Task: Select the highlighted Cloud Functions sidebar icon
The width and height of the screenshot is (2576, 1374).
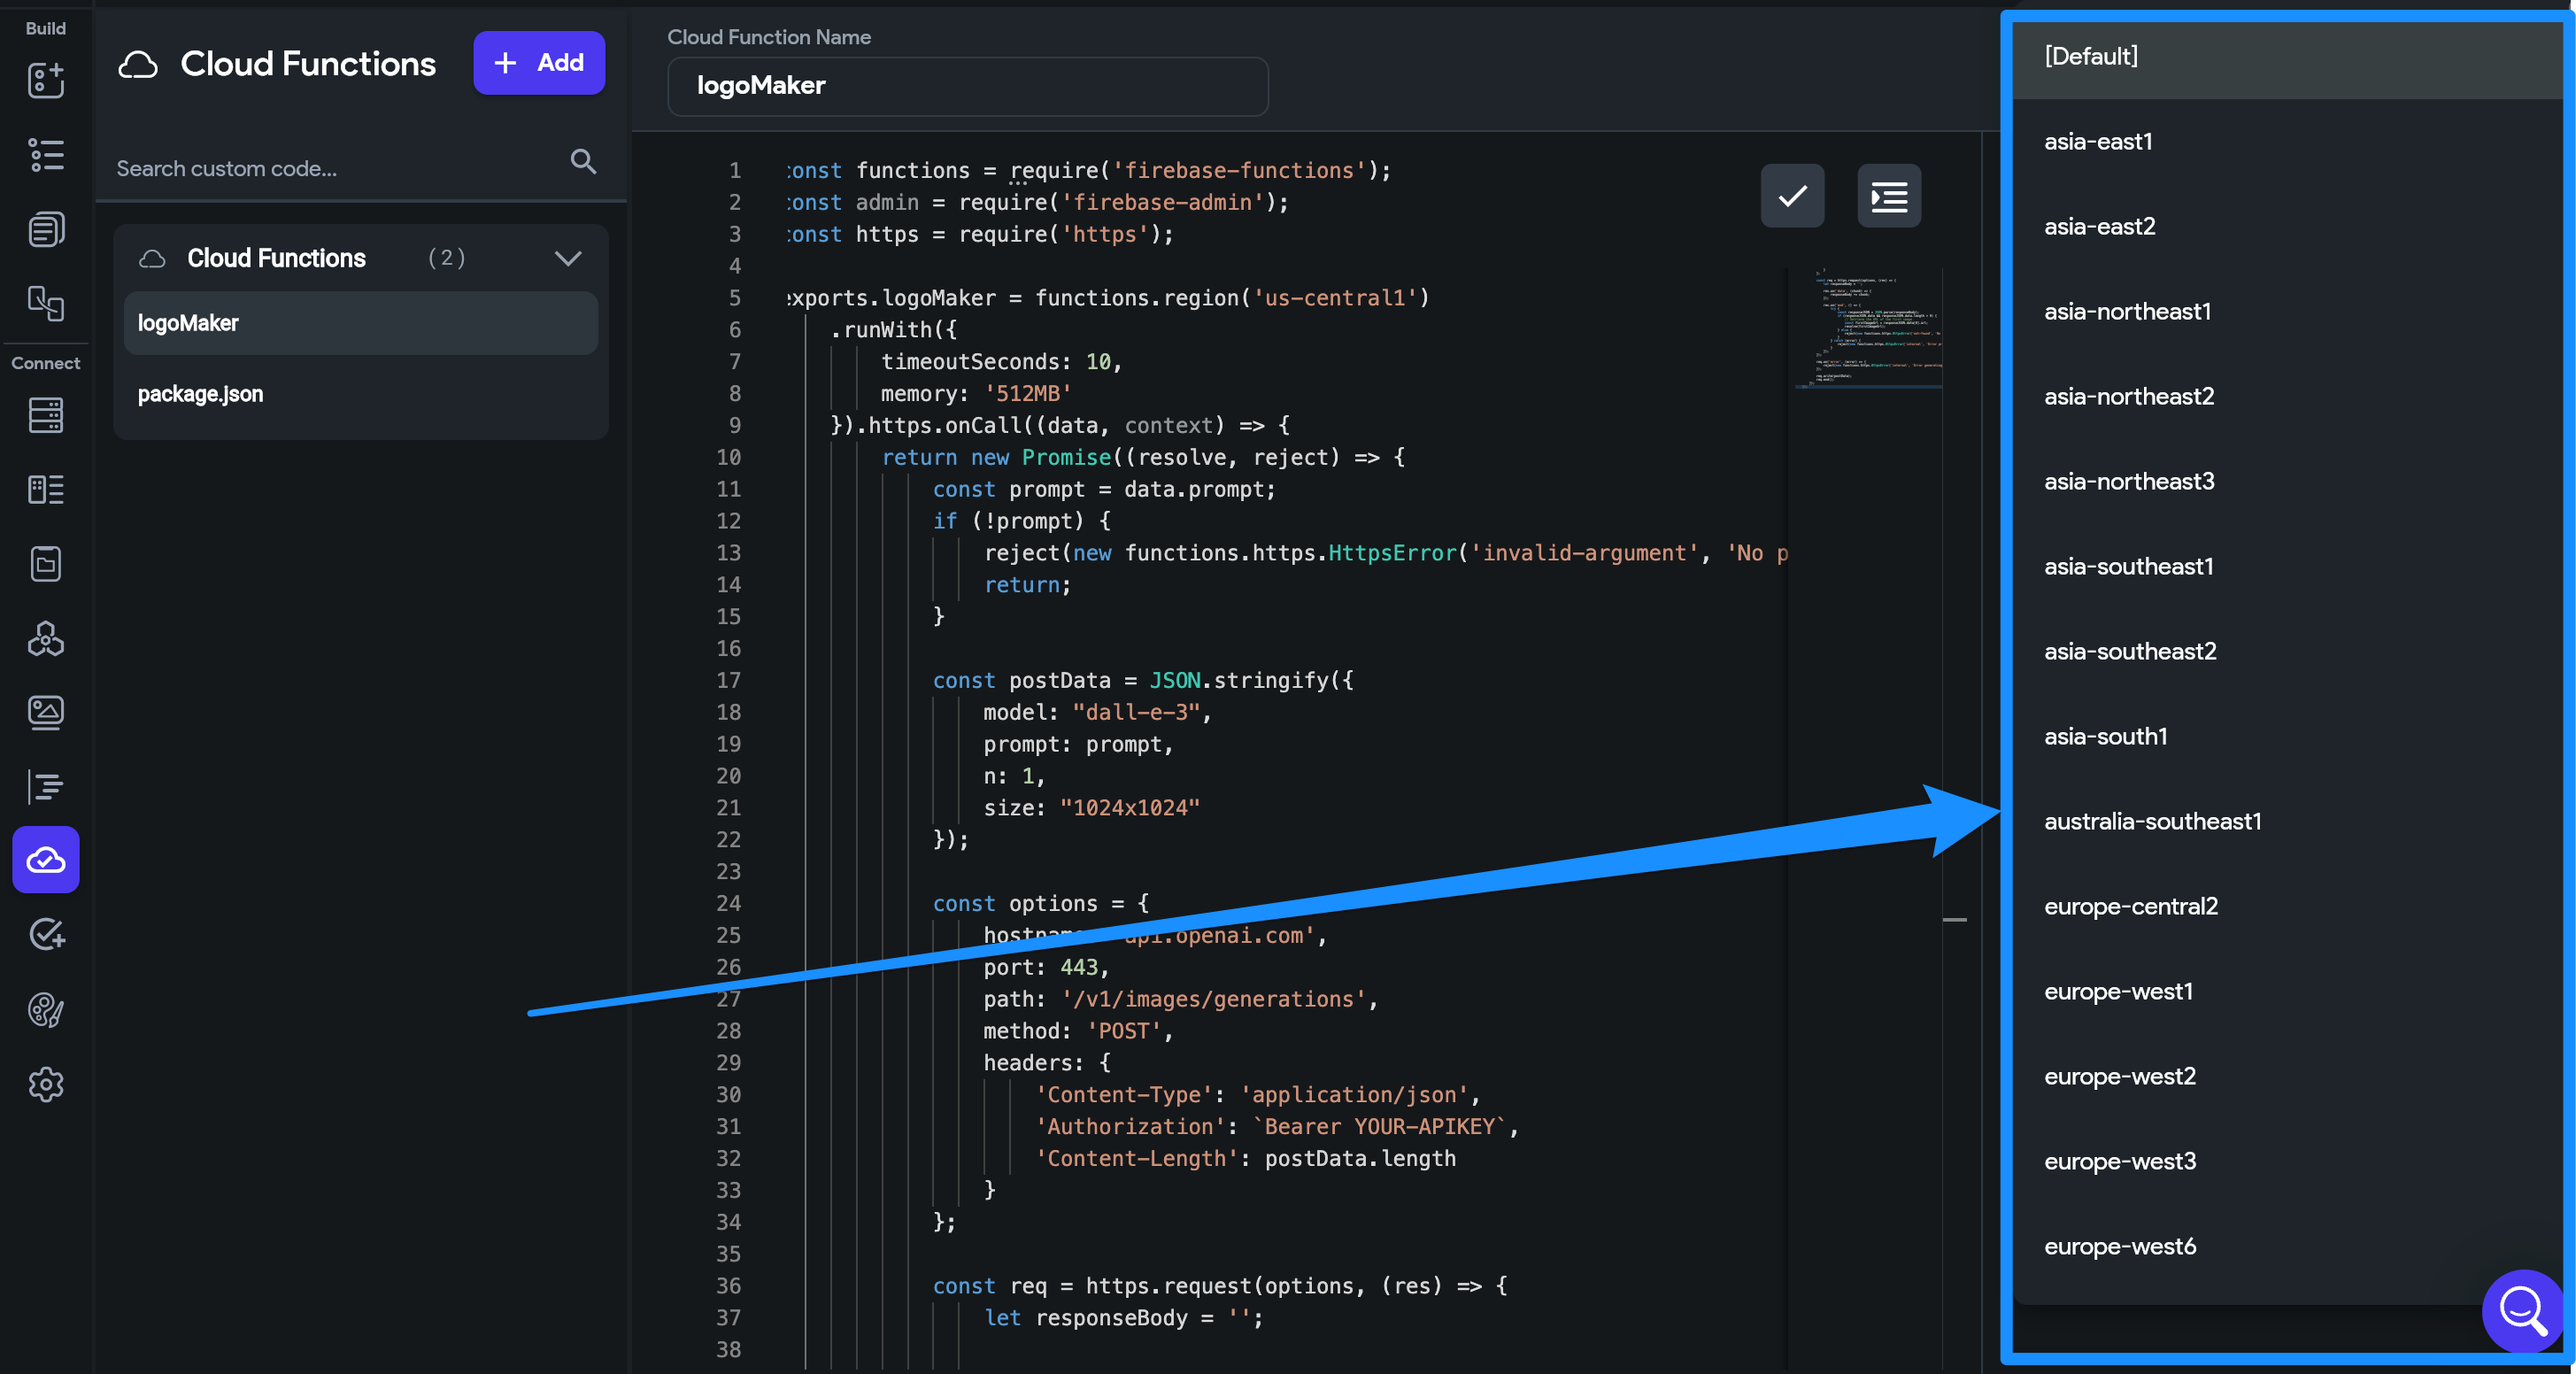Action: tap(46, 860)
